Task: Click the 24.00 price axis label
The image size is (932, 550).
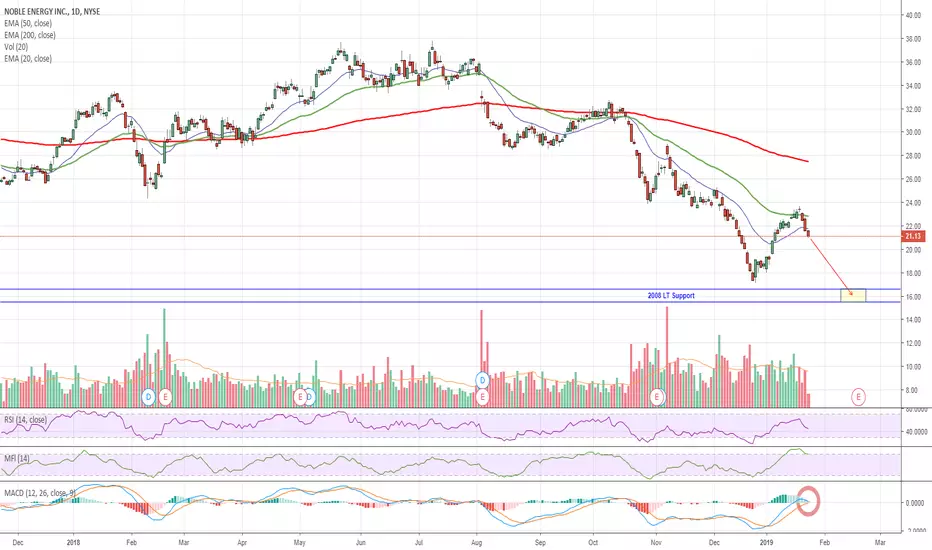Action: click(913, 203)
